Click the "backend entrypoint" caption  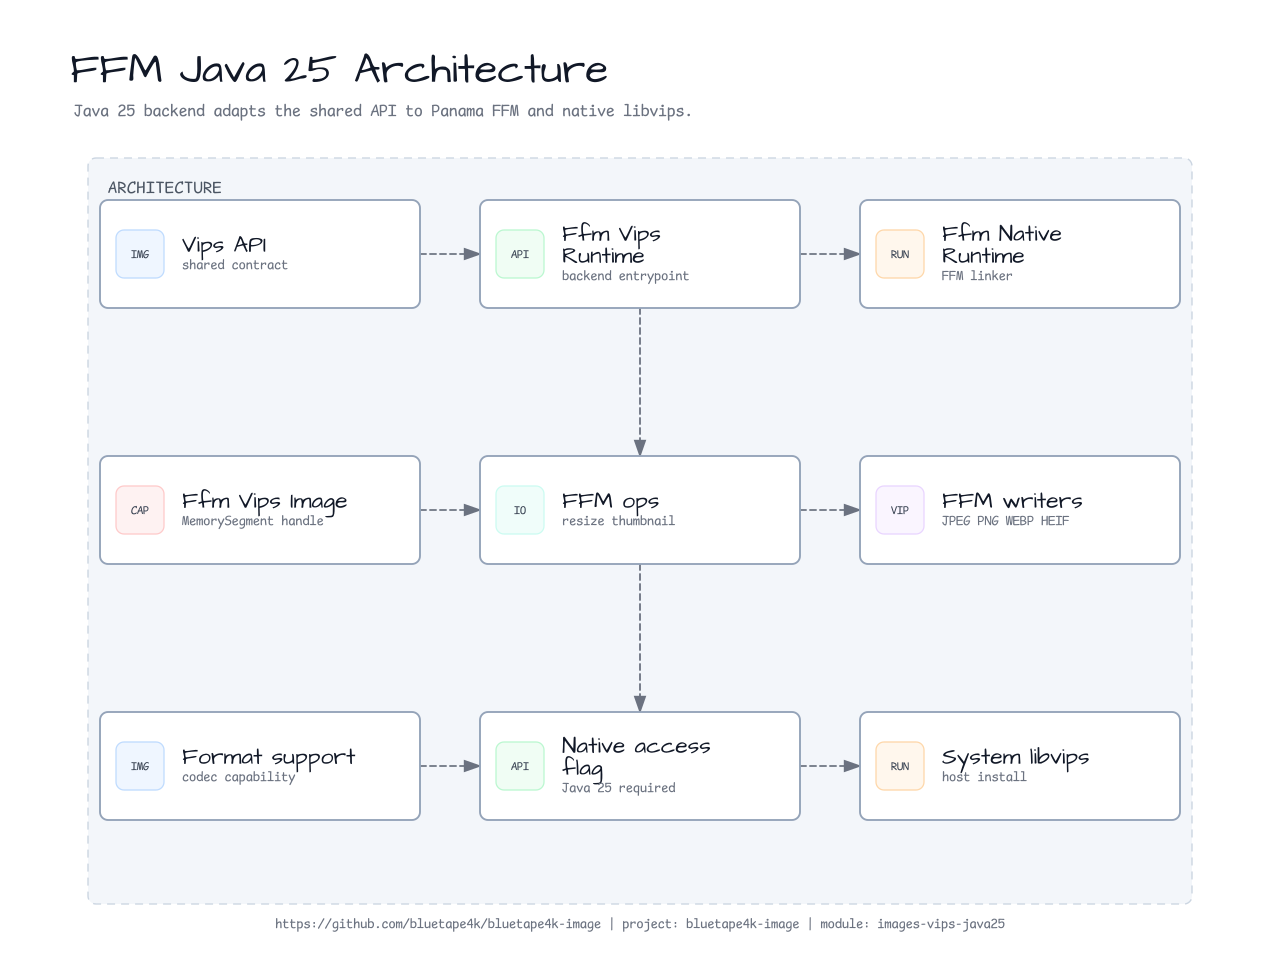point(625,276)
